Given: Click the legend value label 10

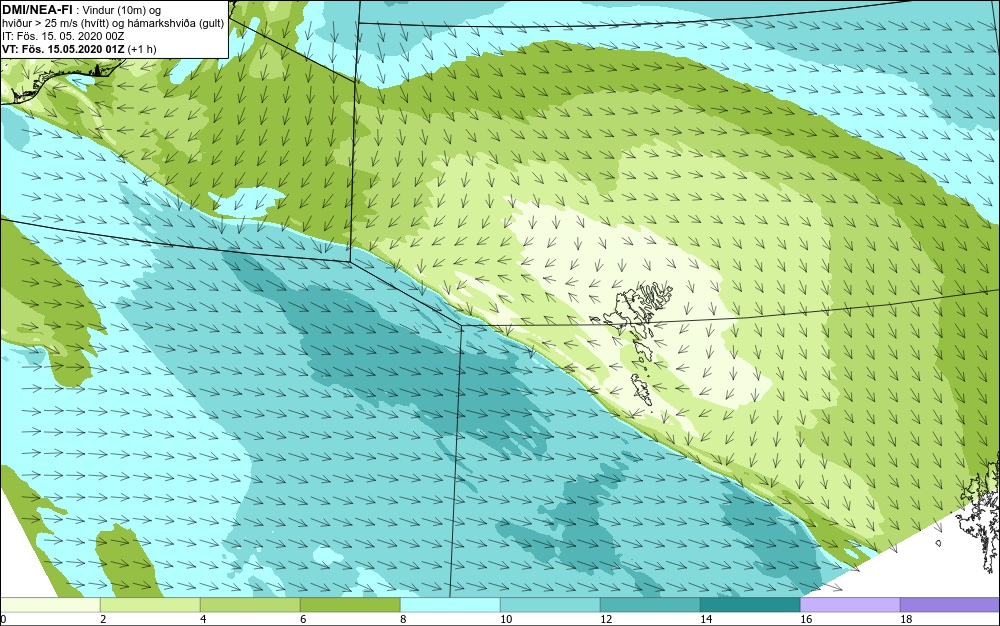Looking at the screenshot, I should (x=506, y=619).
